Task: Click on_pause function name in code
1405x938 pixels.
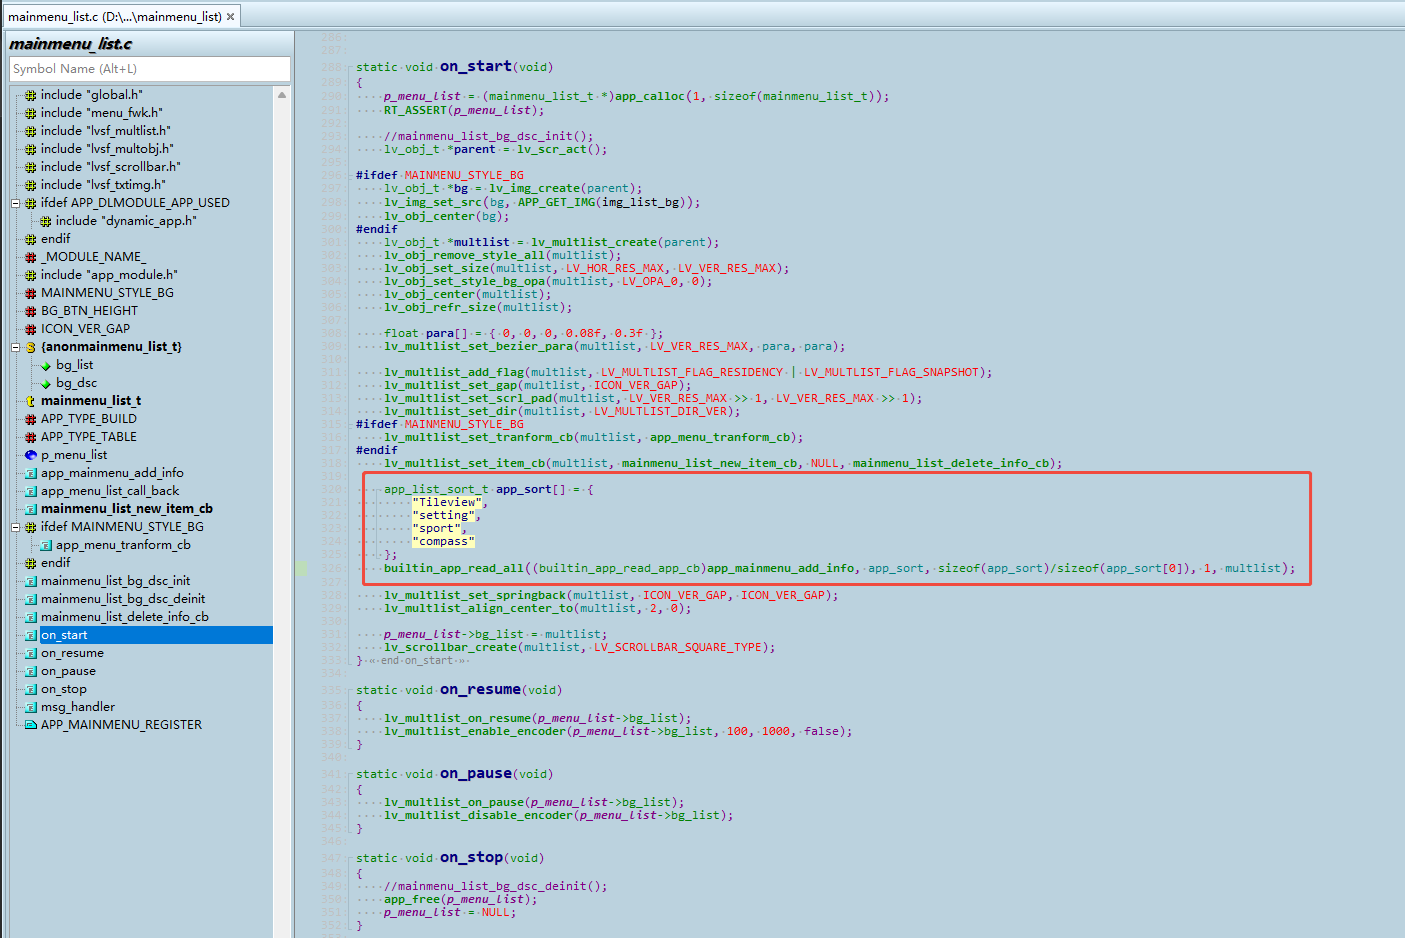Action: coord(476,773)
